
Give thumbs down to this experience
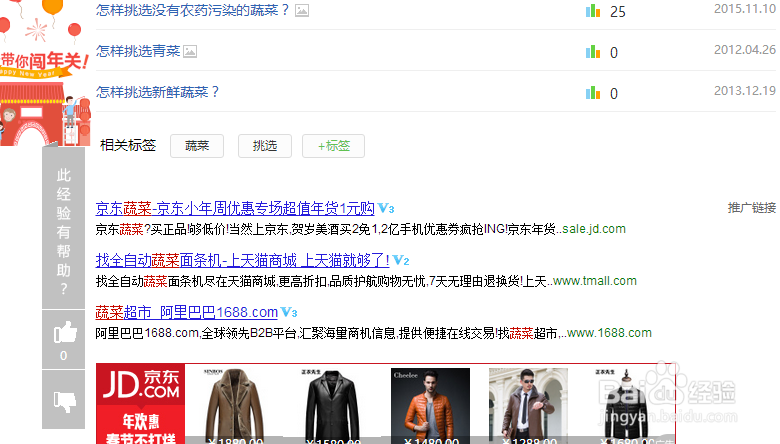(64, 400)
